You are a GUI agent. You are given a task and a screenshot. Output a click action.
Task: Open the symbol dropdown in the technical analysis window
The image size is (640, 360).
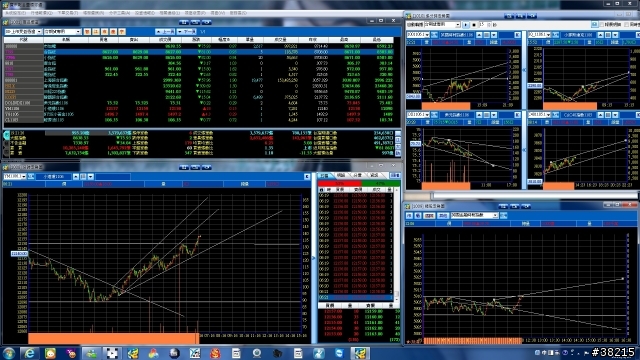(475, 216)
